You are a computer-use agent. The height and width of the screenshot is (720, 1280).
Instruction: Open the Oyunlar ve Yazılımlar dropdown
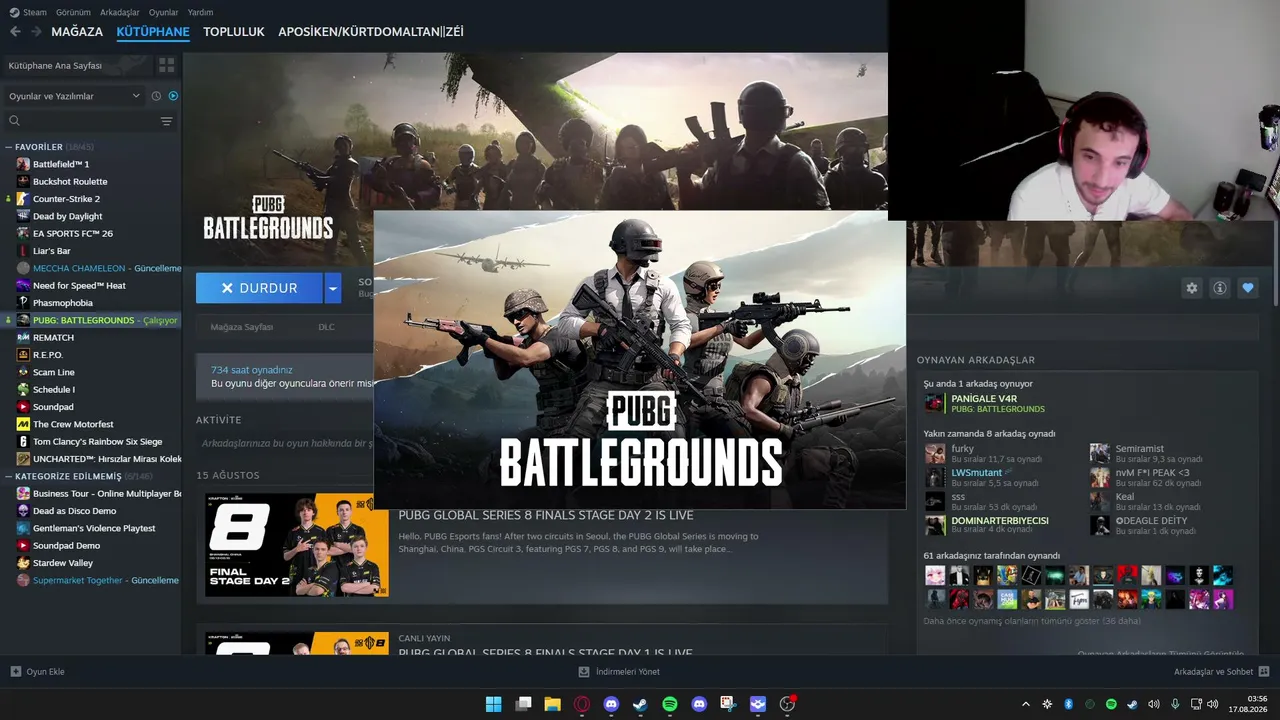74,96
